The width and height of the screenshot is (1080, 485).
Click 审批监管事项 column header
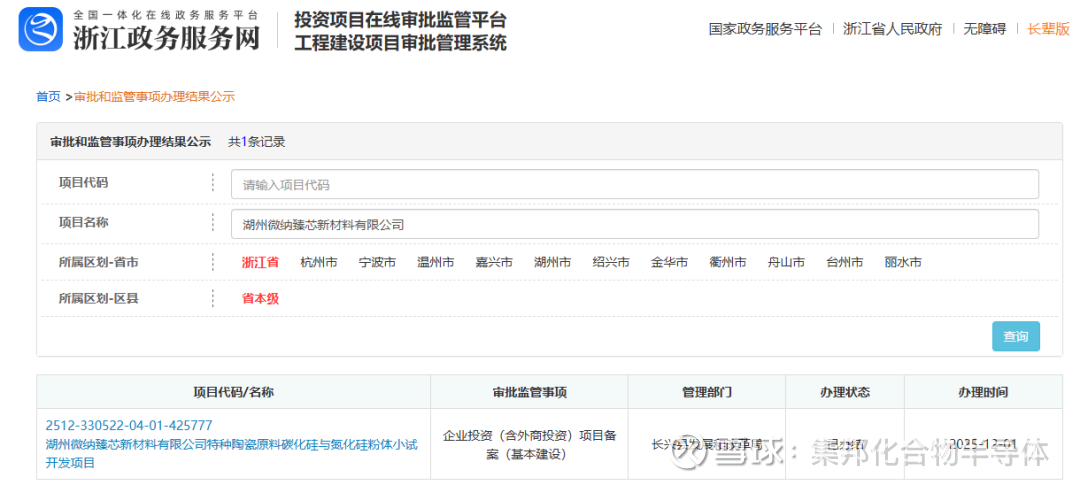[x=530, y=392]
